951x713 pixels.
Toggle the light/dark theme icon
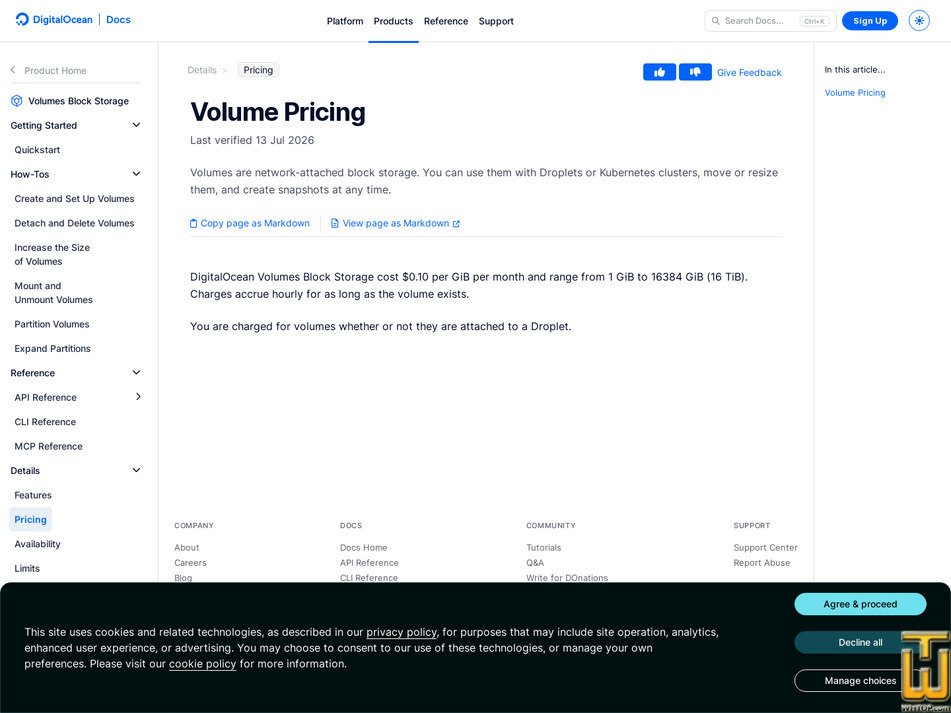[919, 21]
